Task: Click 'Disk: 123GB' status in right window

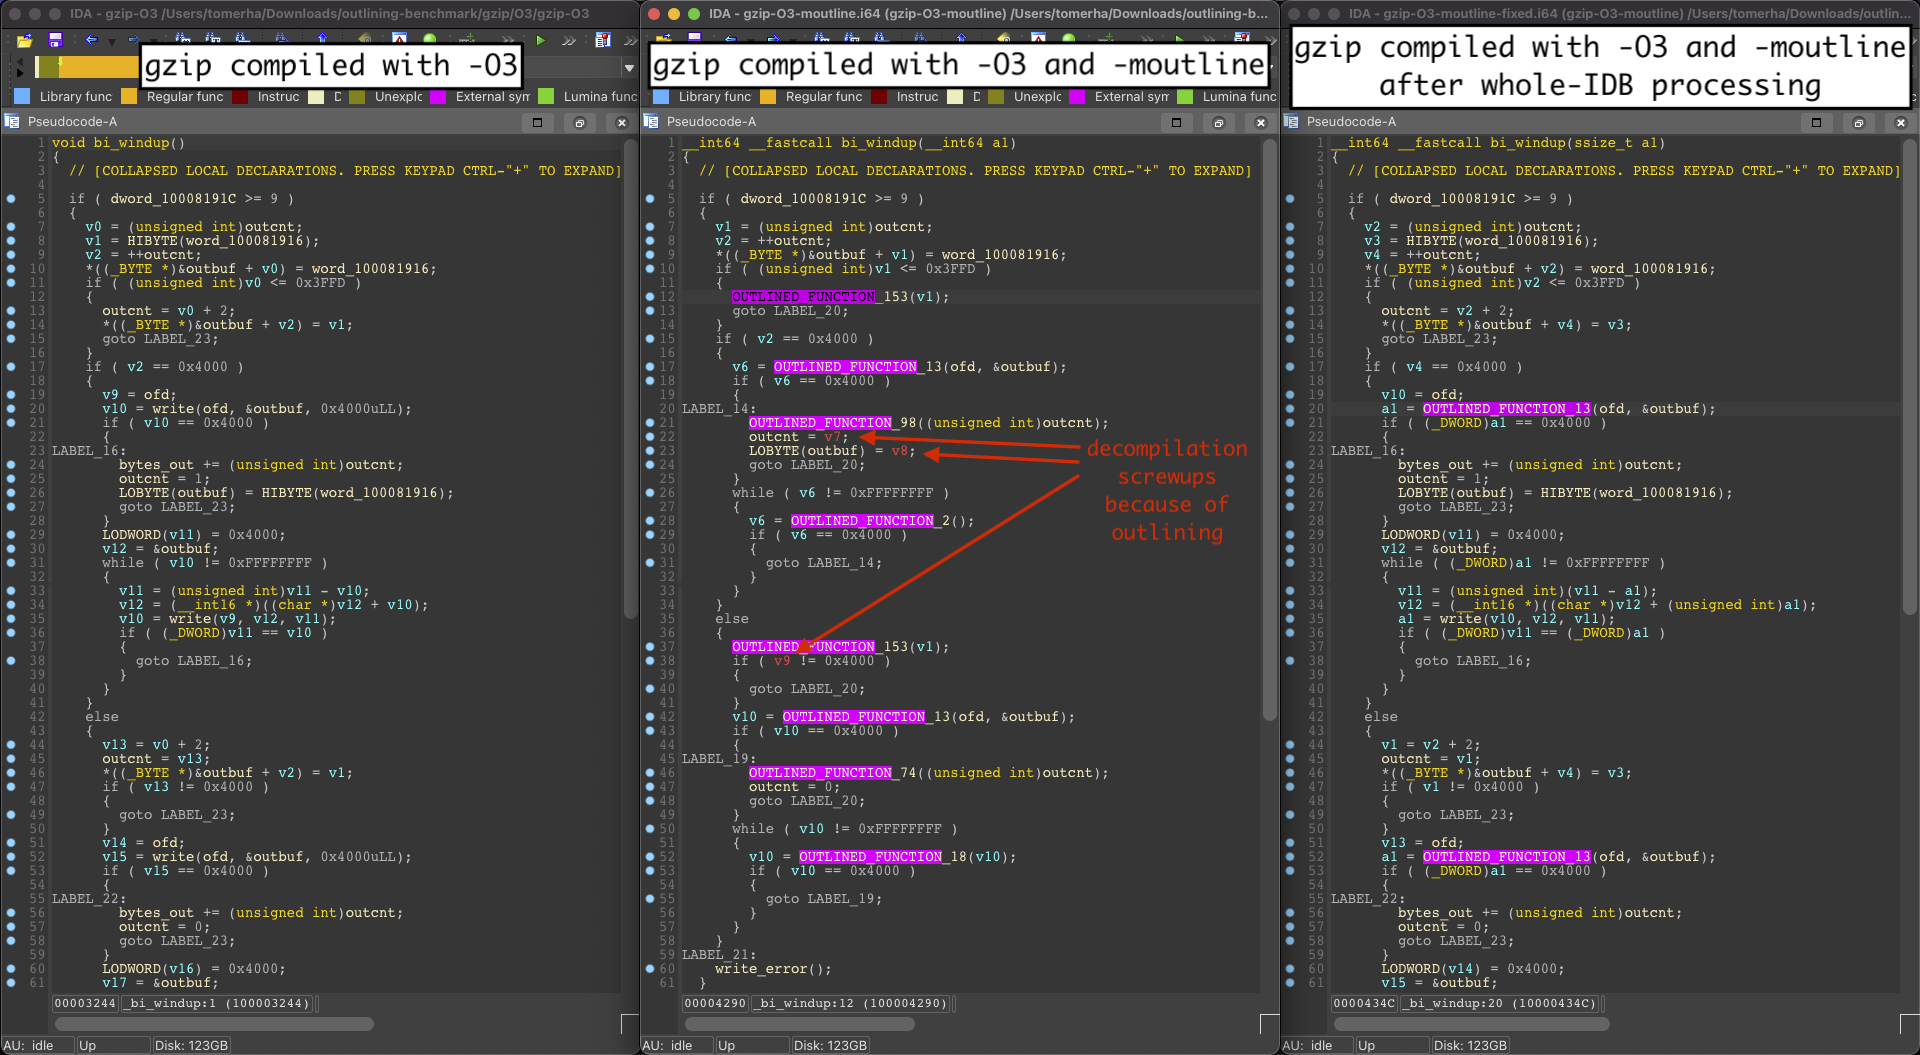Action: coord(1470,1045)
